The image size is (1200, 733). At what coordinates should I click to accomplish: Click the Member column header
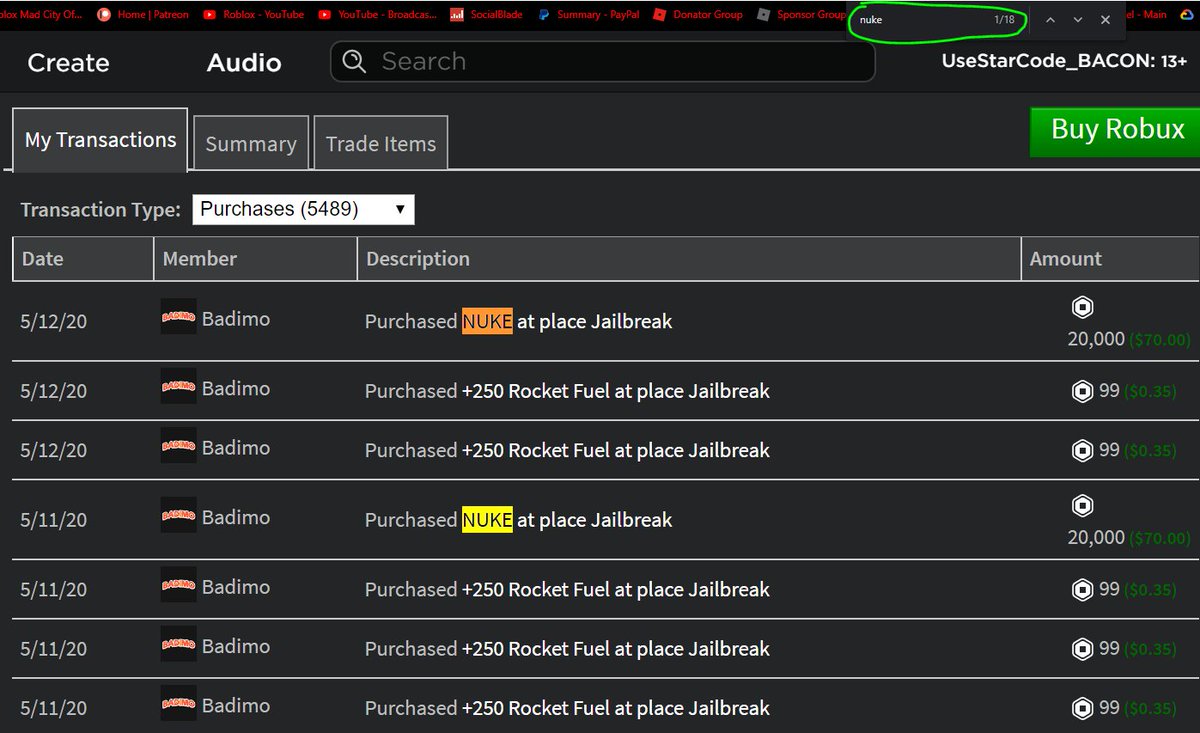tap(255, 259)
